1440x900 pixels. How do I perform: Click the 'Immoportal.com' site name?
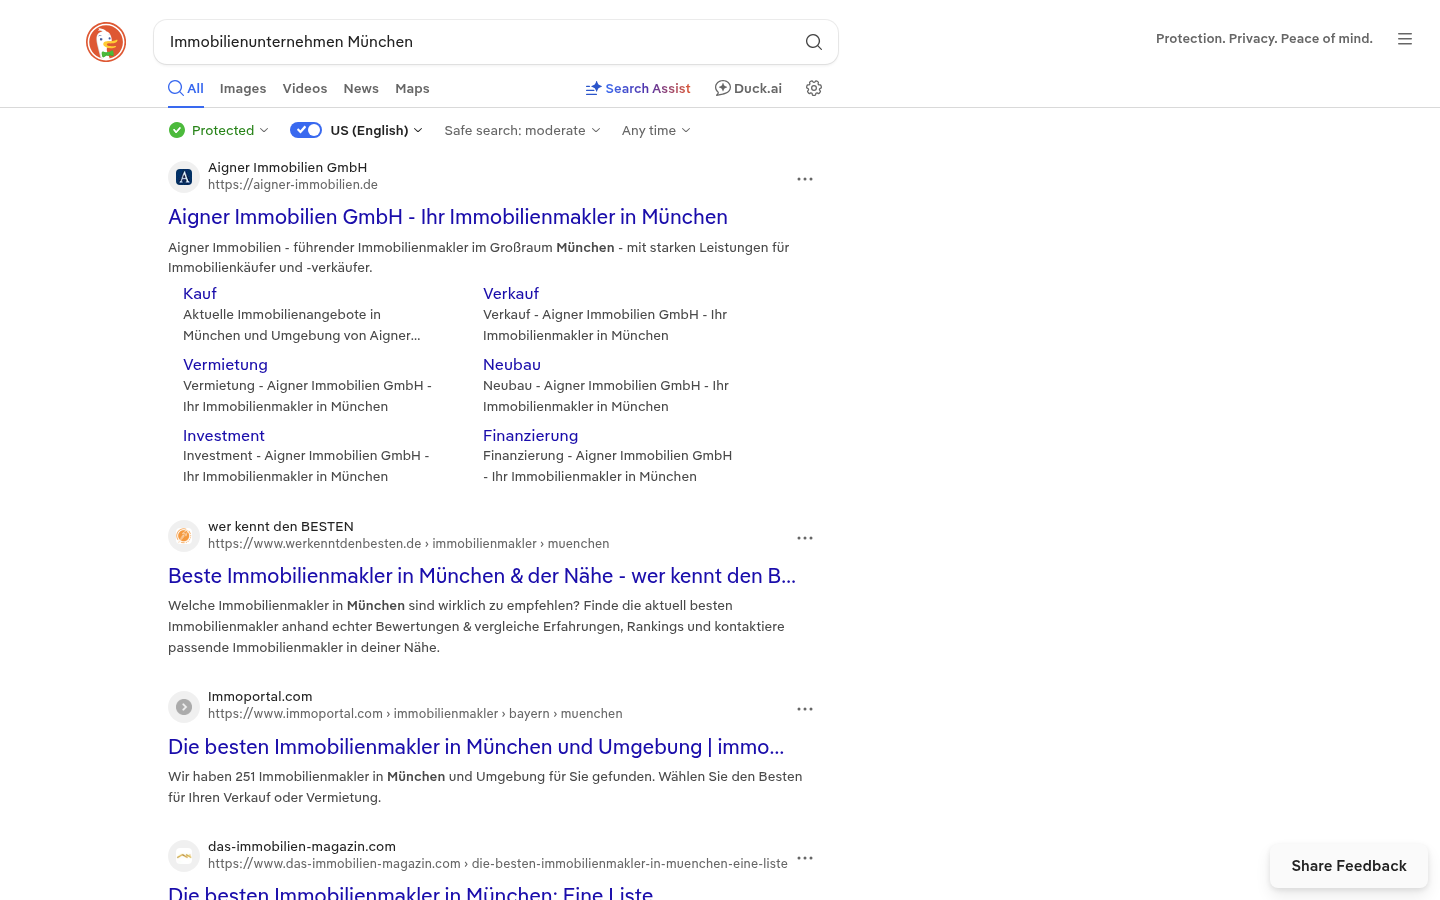click(260, 696)
